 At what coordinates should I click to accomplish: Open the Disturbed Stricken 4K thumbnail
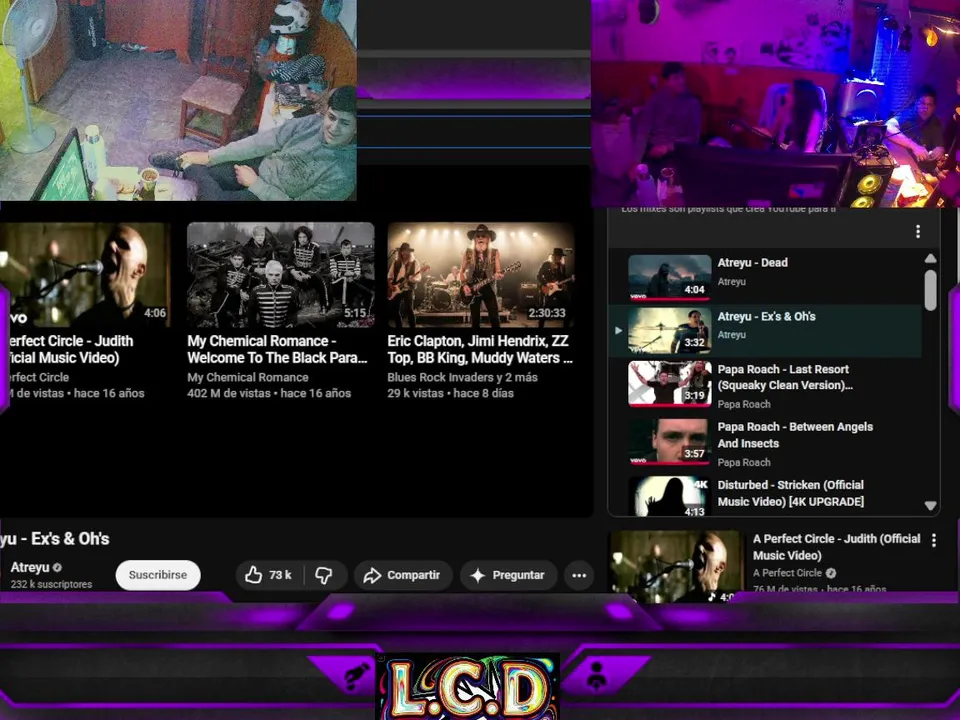[670, 496]
